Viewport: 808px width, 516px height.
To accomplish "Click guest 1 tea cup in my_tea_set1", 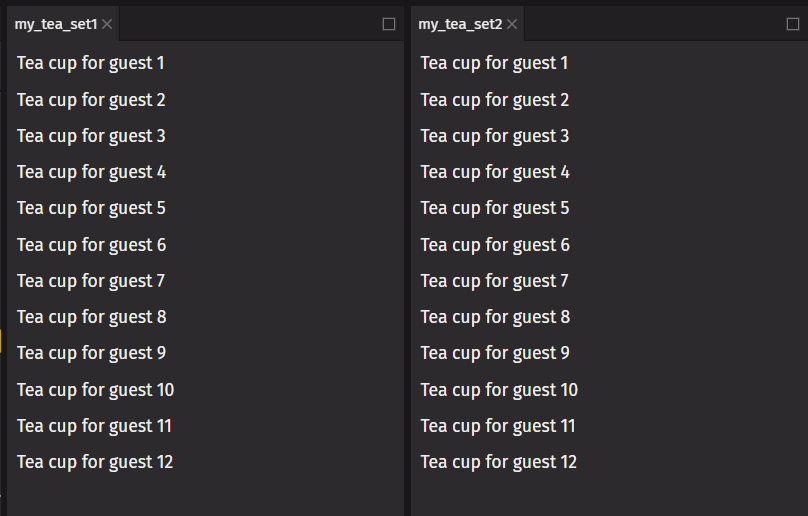I will tap(91, 63).
